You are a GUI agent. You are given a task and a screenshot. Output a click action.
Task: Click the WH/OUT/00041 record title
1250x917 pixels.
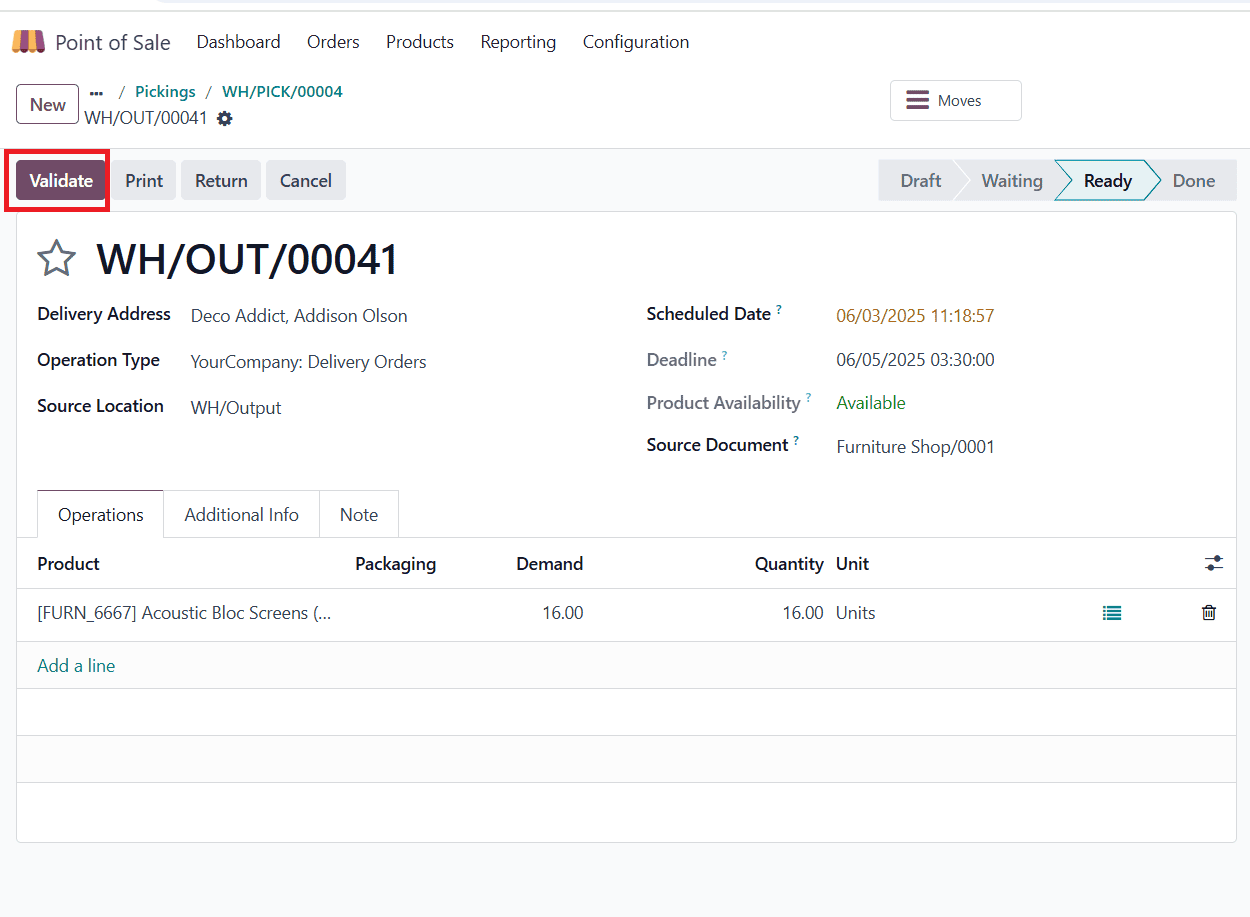pyautogui.click(x=247, y=260)
